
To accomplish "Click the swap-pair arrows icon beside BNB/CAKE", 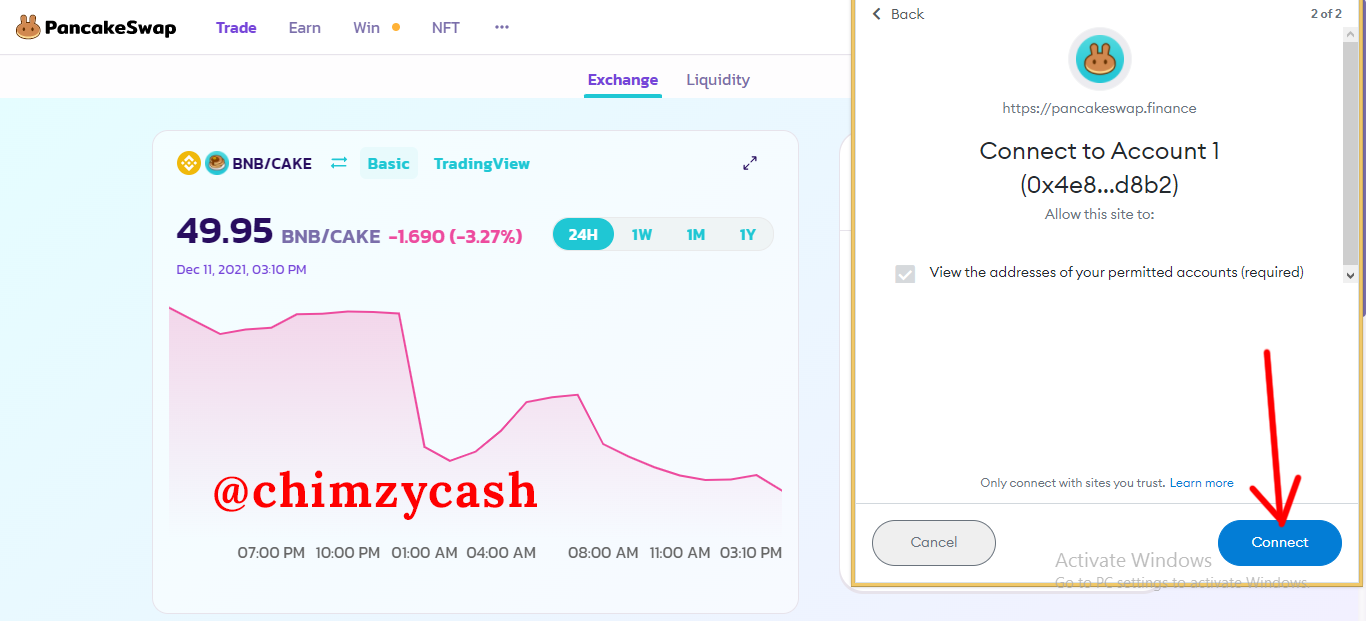I will tap(339, 163).
